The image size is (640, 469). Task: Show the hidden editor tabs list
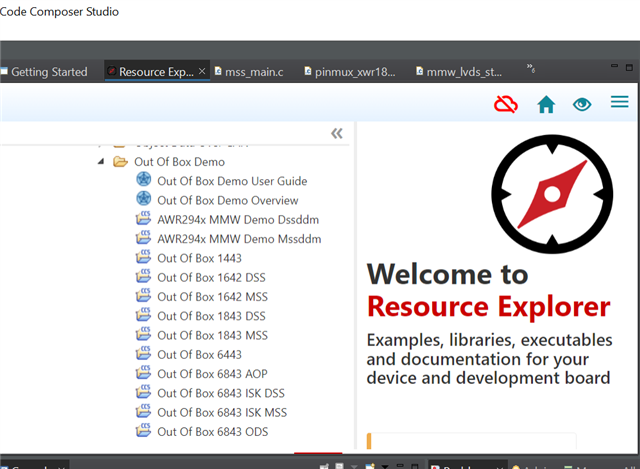pos(530,68)
